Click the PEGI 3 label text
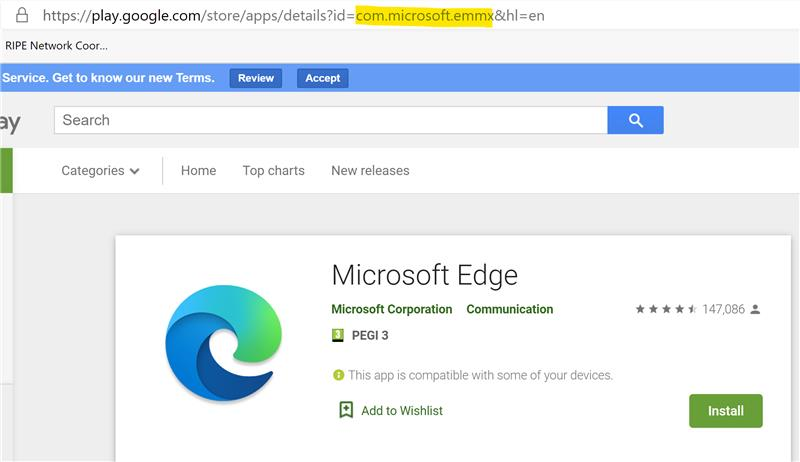Screen dimensions: 800x462 (370, 335)
